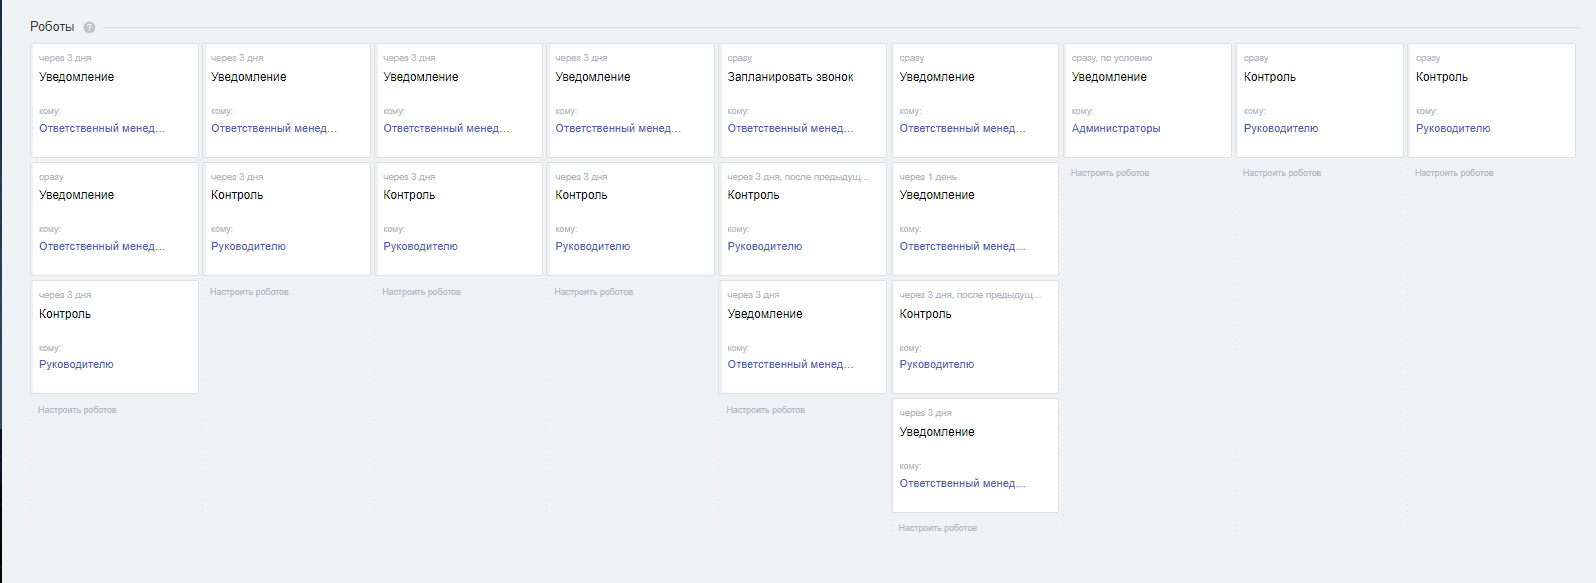This screenshot has height=583, width=1596.
Task: Click Руководителю in Контроль below 'через 1 день' robot
Action: click(936, 364)
